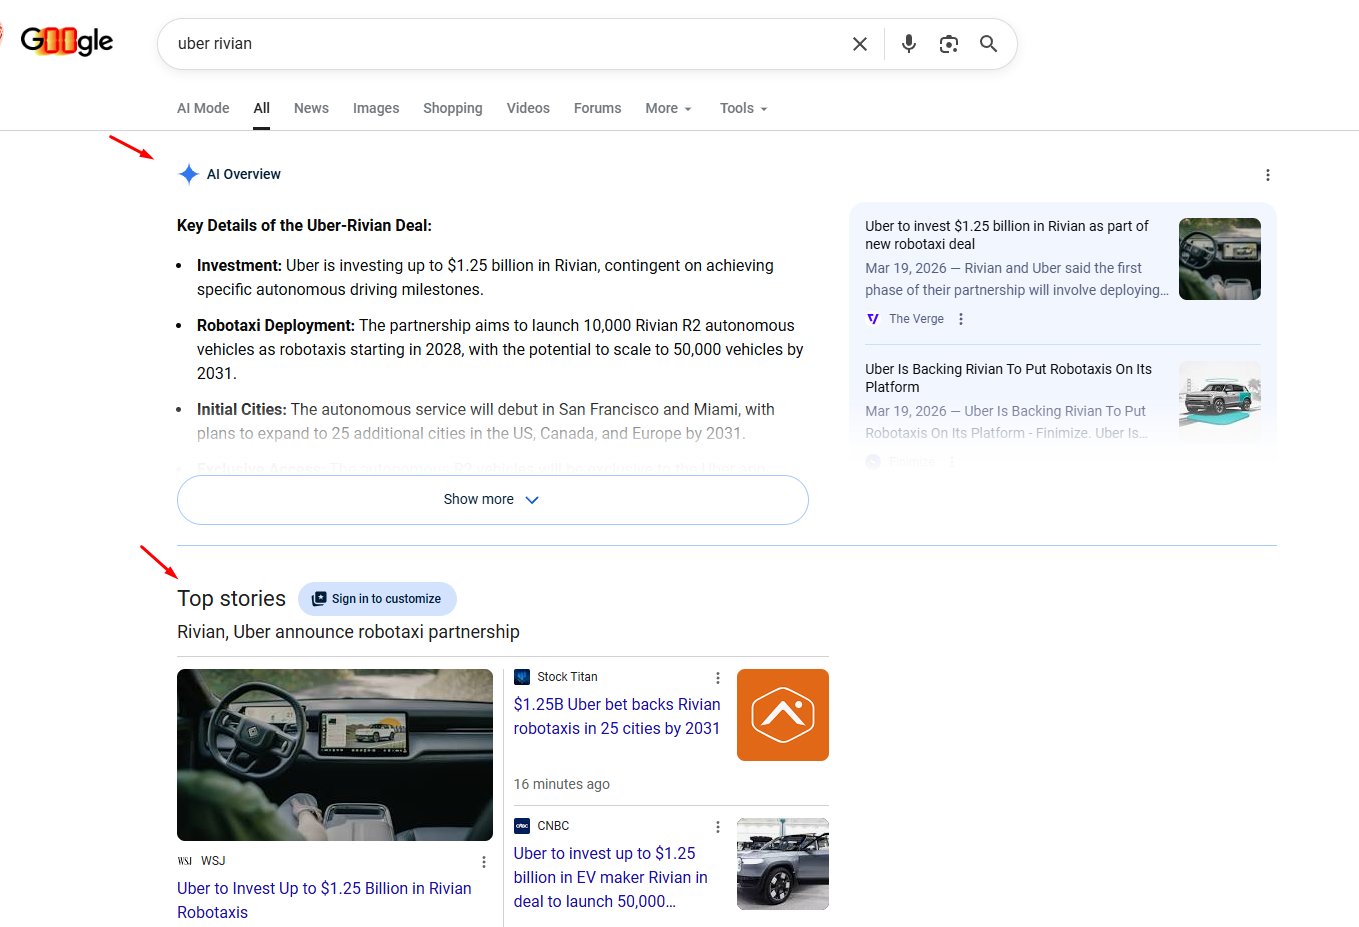Click the magnifying glass search icon
The height and width of the screenshot is (927, 1359).
point(988,44)
